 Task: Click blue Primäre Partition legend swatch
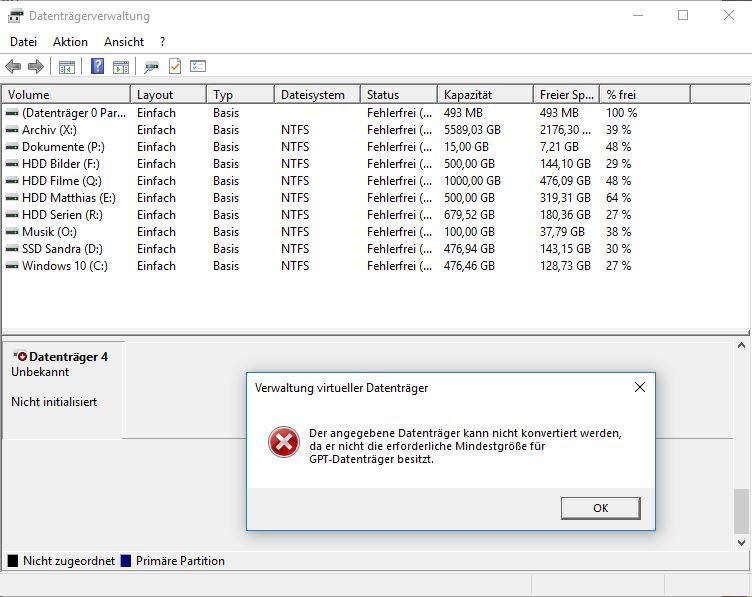[126, 561]
